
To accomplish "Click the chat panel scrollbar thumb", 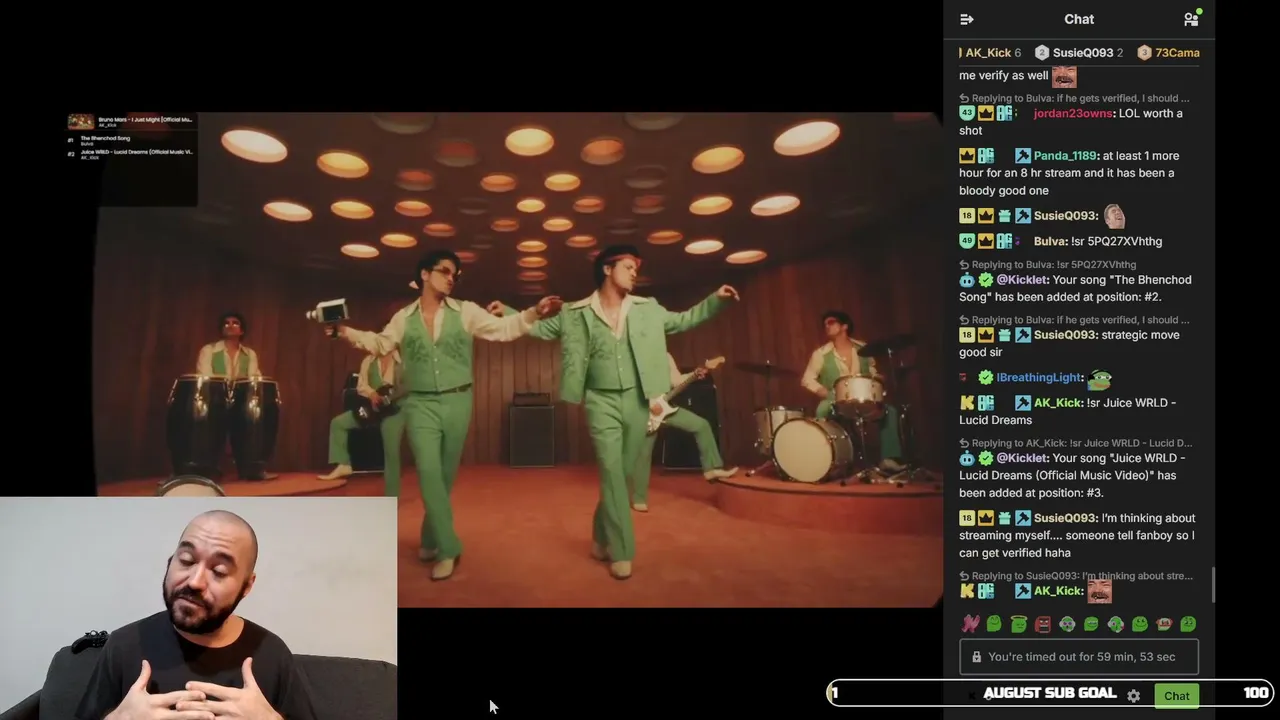I will (1214, 585).
